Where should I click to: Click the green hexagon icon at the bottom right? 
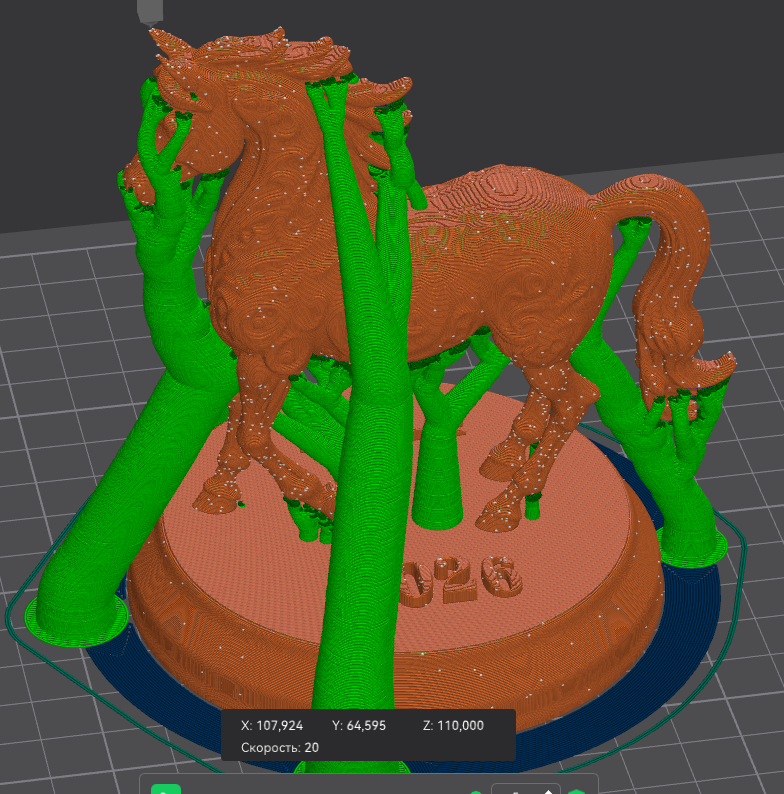(576, 790)
